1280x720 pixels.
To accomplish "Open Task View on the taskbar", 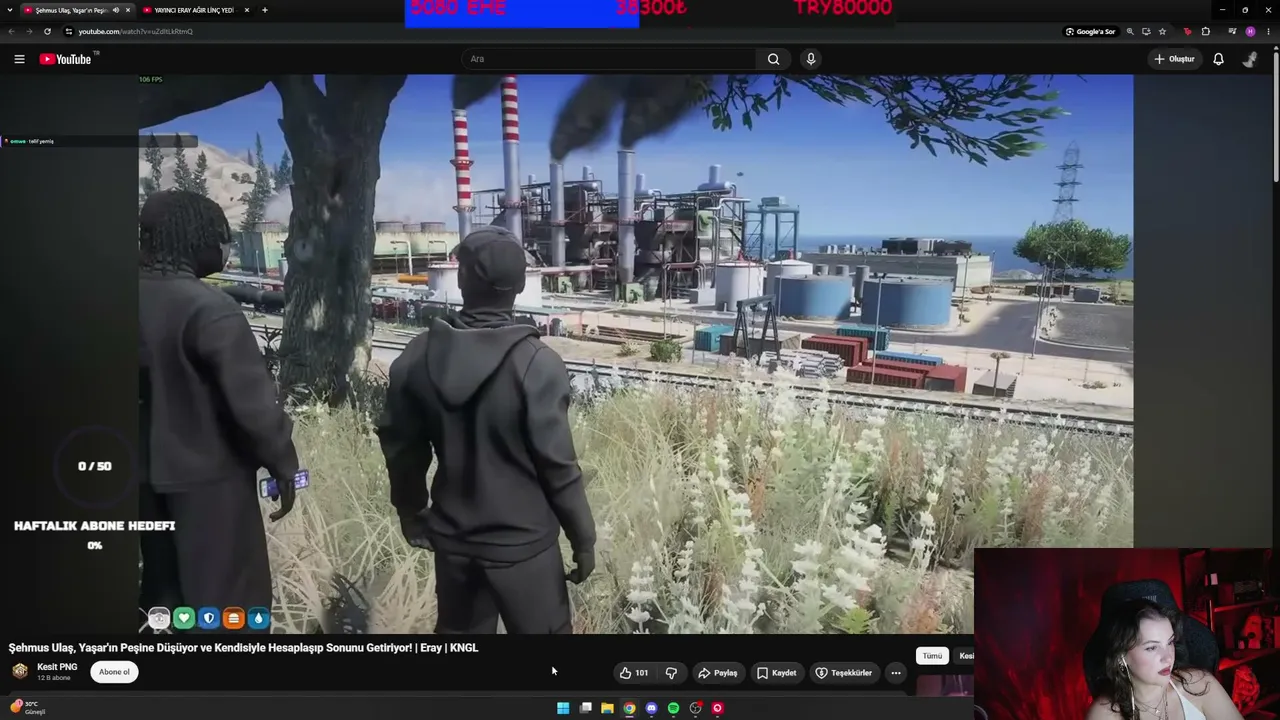I will [x=585, y=708].
